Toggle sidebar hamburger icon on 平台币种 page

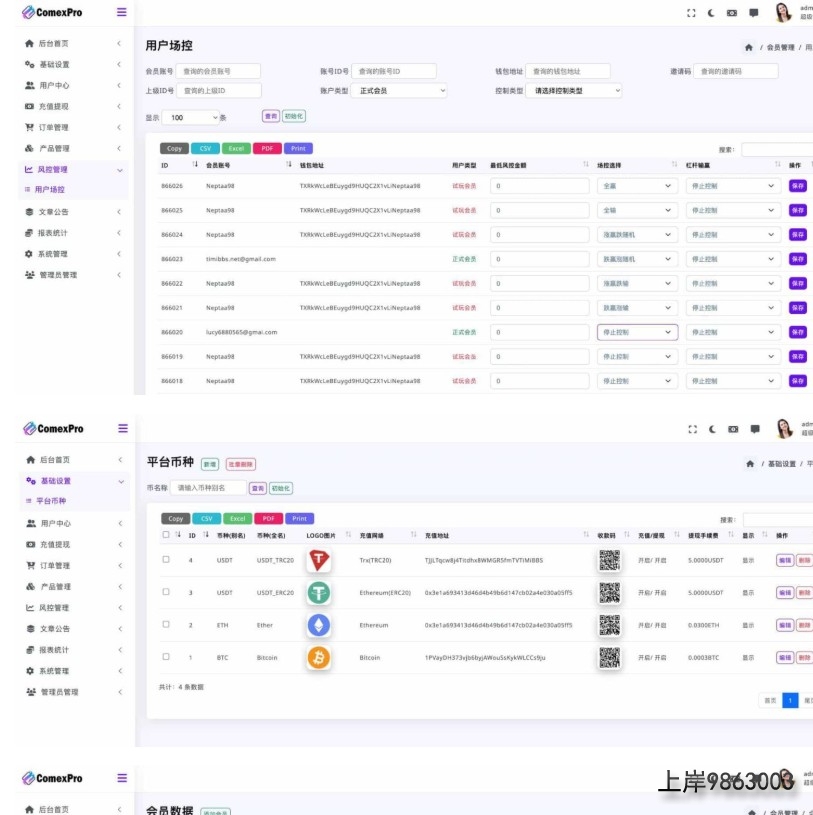[x=123, y=428]
